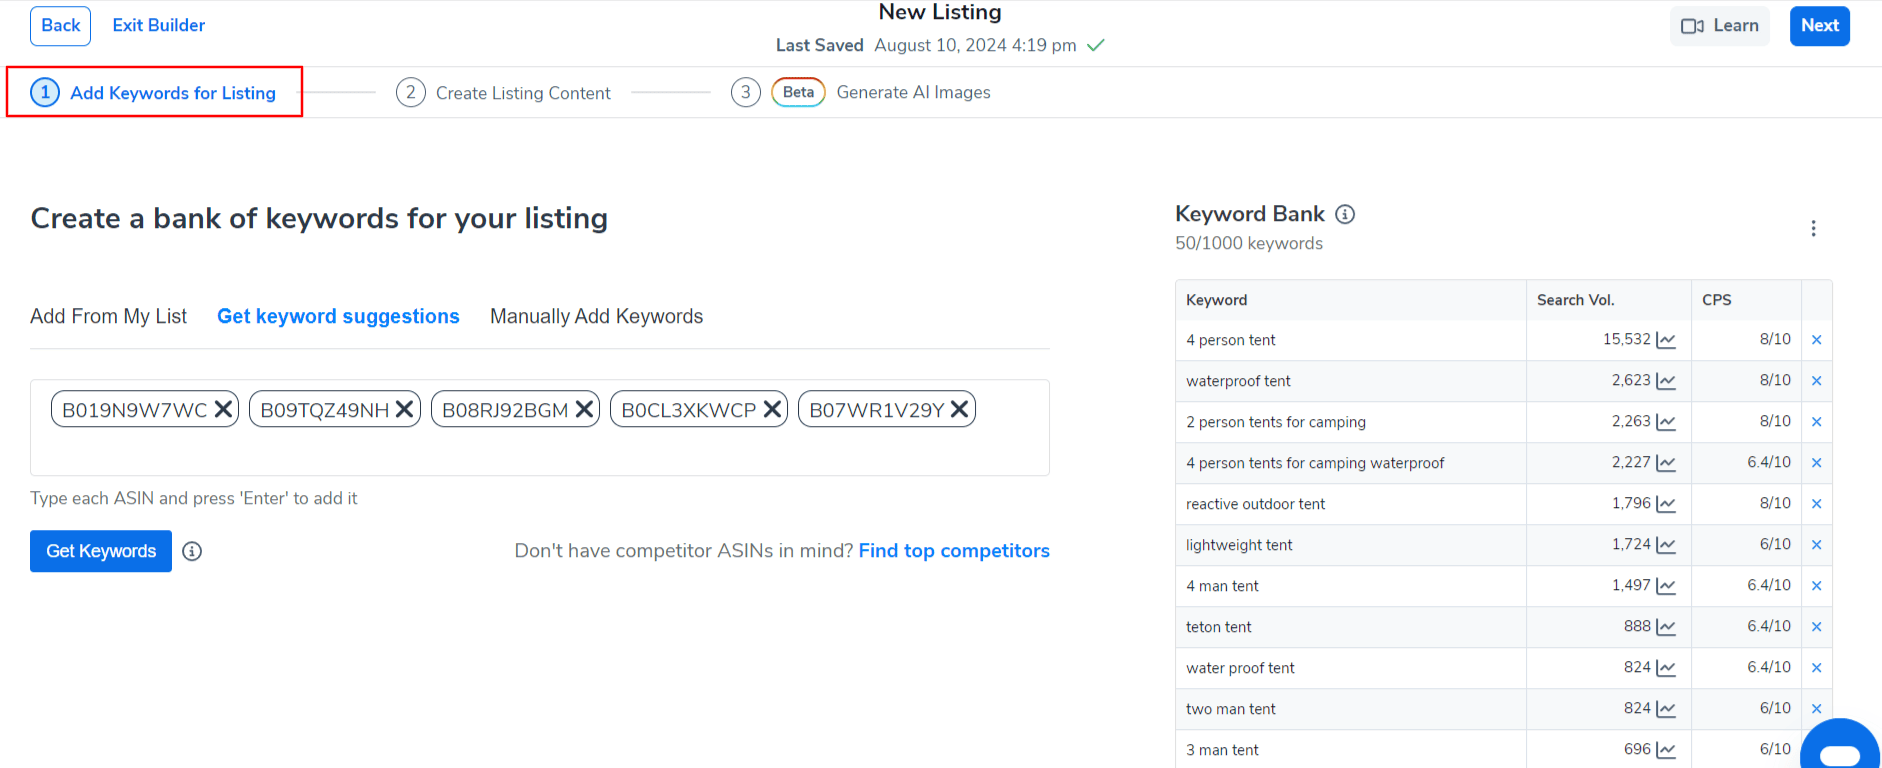Click info icon beside Get Keywords
Viewport: 1882px width, 768px height.
click(192, 551)
